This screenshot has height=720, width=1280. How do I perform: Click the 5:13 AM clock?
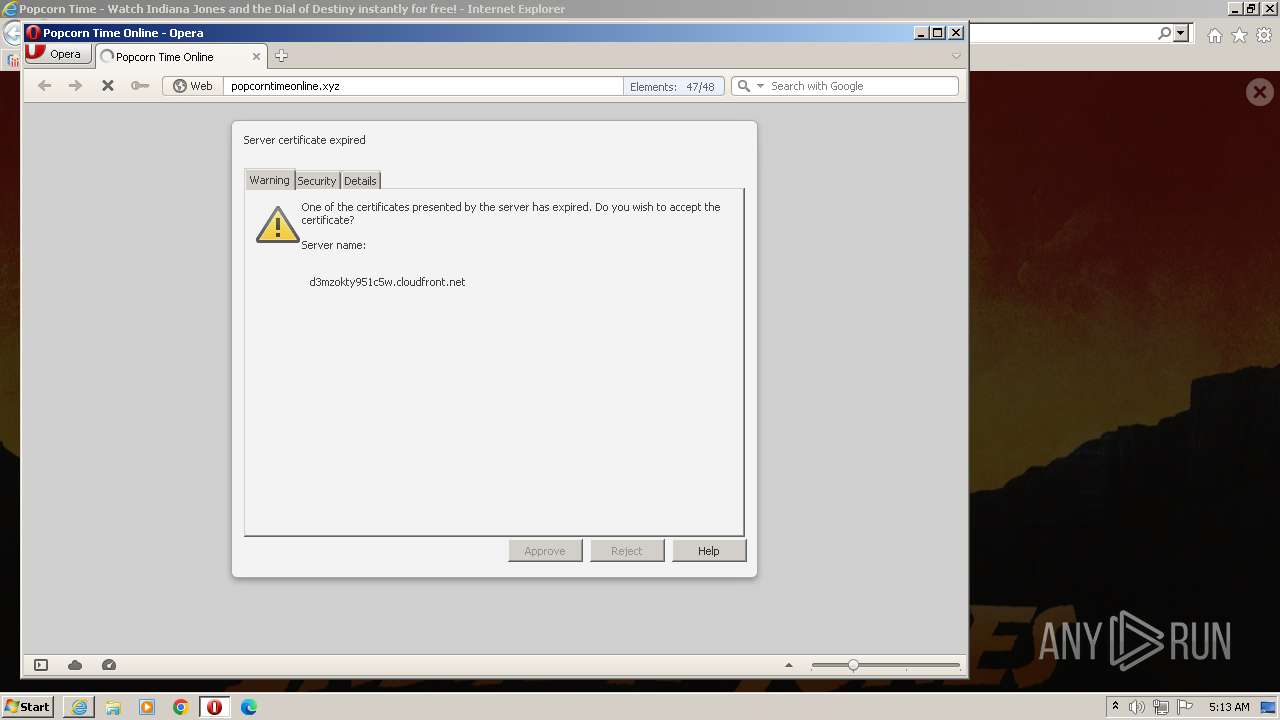[1229, 707]
